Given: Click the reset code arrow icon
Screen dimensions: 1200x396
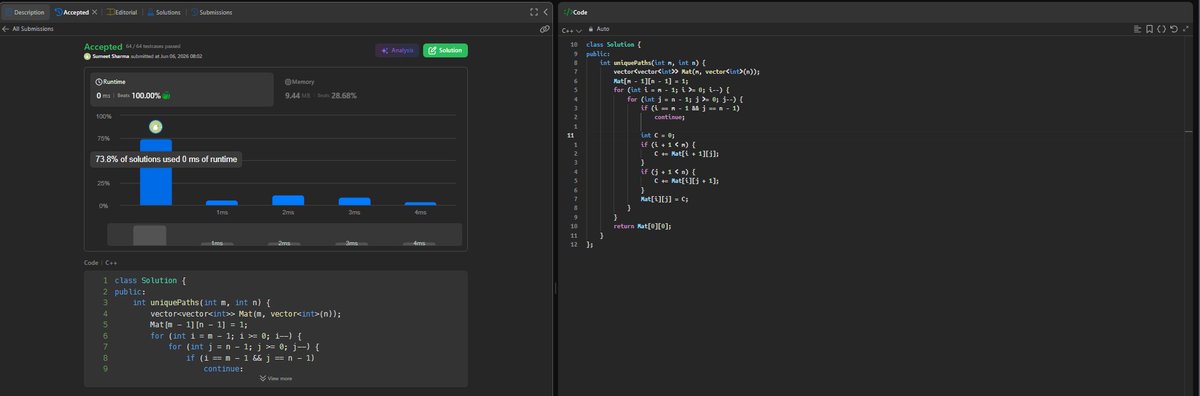Looking at the screenshot, I should [1174, 29].
